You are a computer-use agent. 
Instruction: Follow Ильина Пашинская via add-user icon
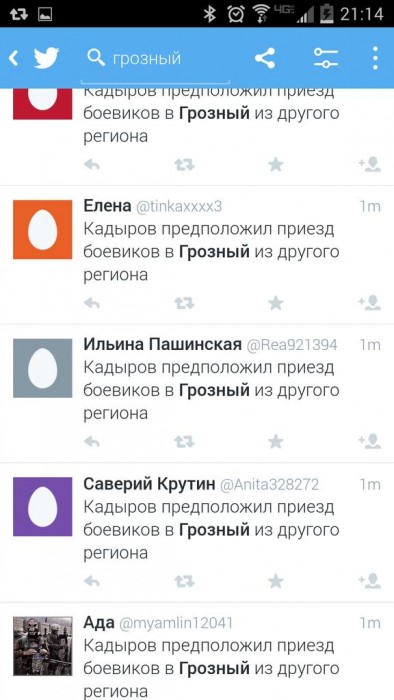click(369, 442)
